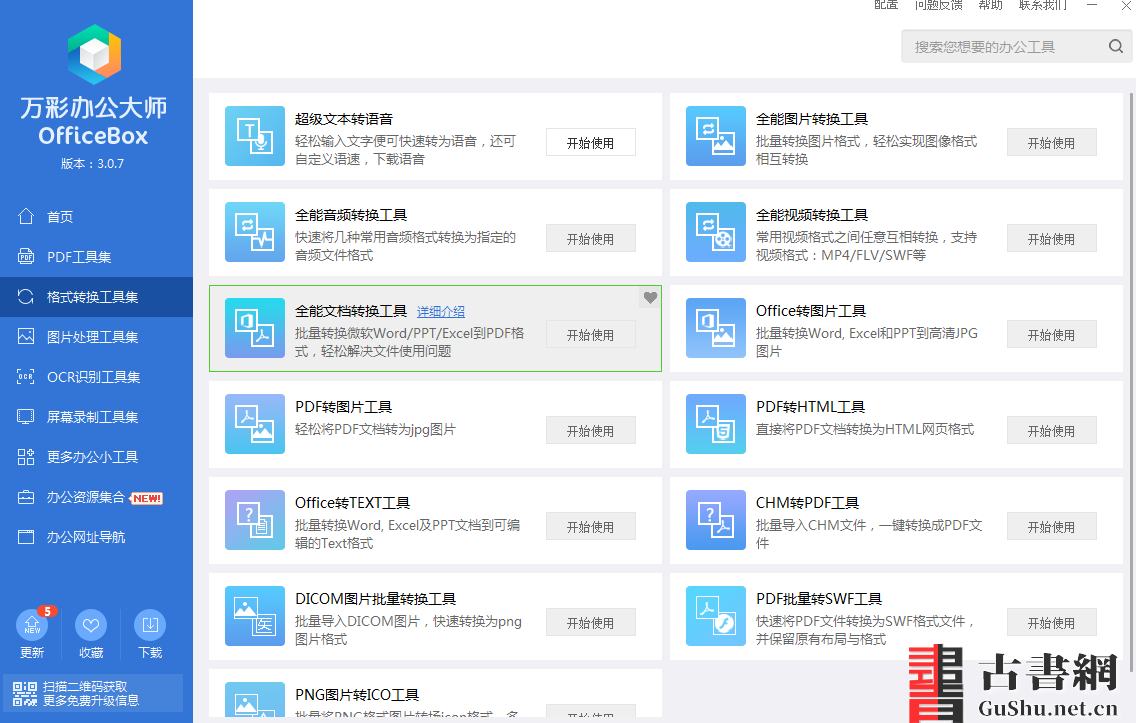Click the 版本：3.0.7 version label
The image size is (1136, 723).
93,164
